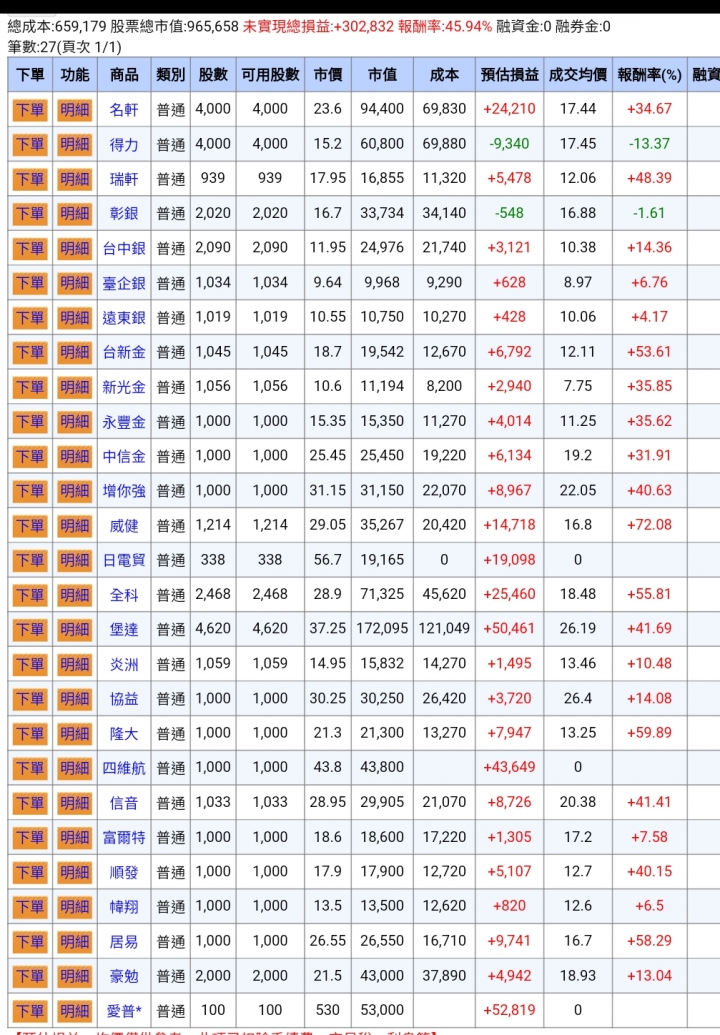Click 下單 button for 新光金 row
Viewport: 720px width, 1035px height.
coord(30,387)
